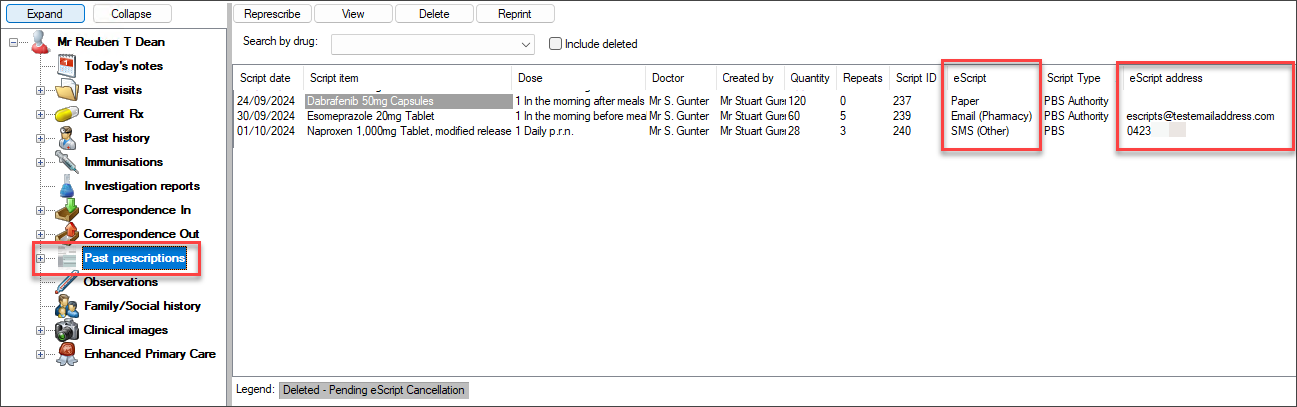
Task: Expand the Correspondence In tree node
Action: click(41, 210)
